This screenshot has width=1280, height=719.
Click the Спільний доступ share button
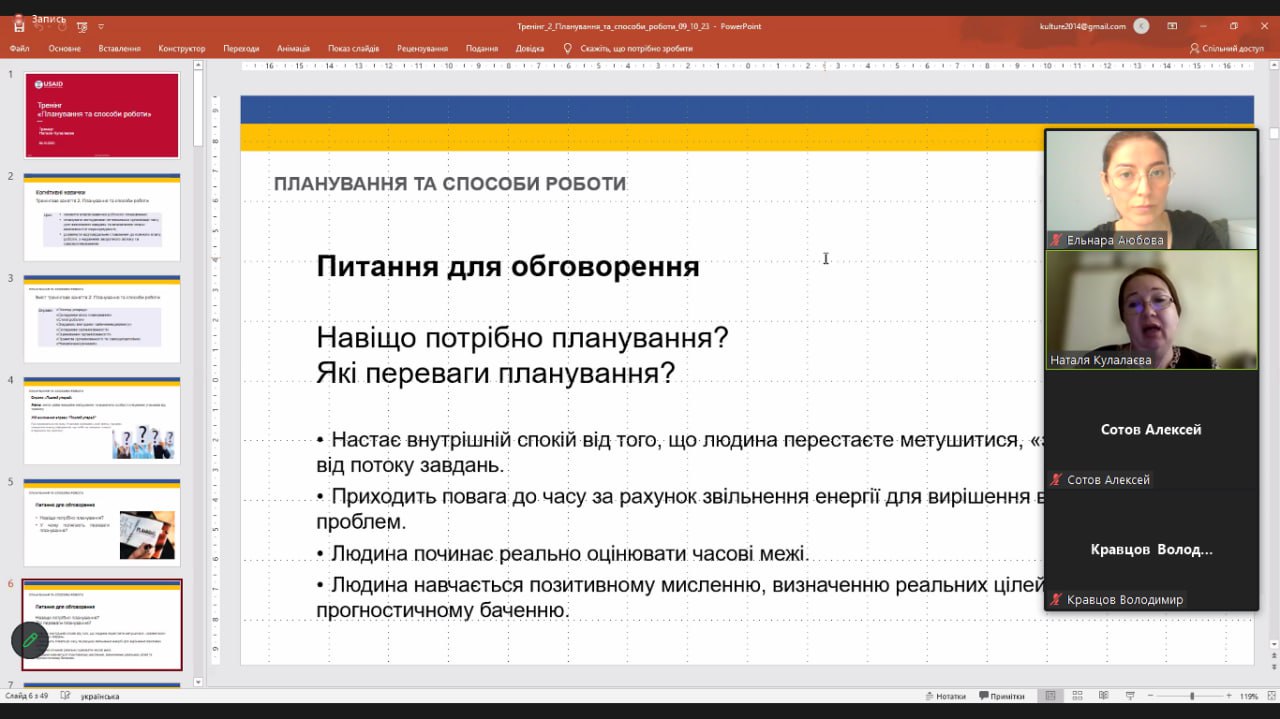click(x=1227, y=48)
